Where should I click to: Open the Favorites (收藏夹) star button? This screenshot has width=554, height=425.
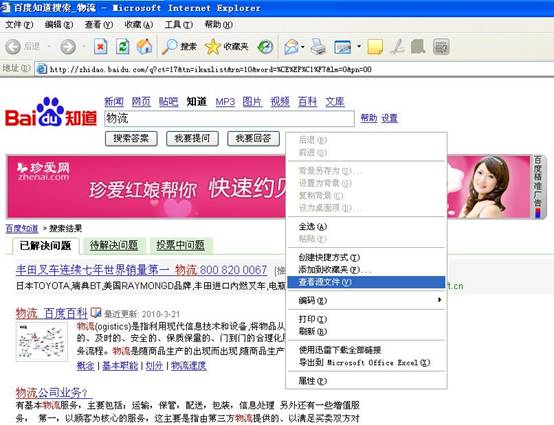click(x=226, y=47)
